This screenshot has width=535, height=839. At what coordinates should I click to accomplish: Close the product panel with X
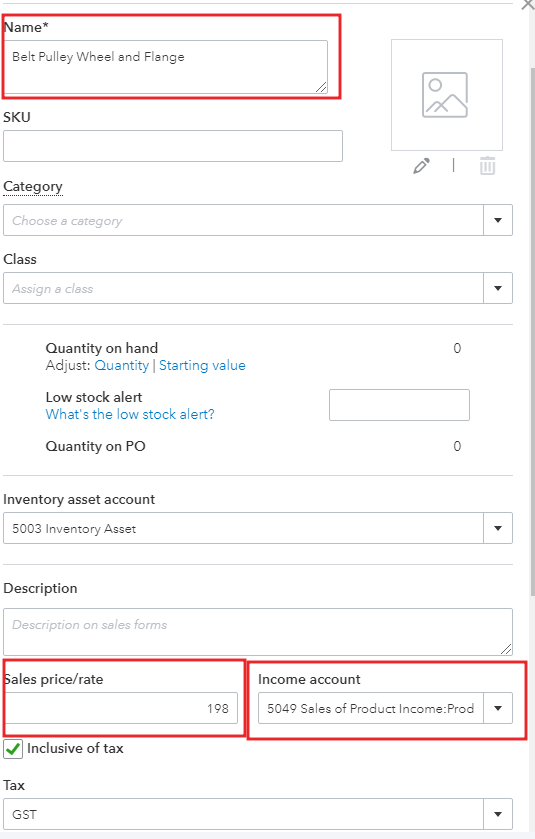coord(528,5)
